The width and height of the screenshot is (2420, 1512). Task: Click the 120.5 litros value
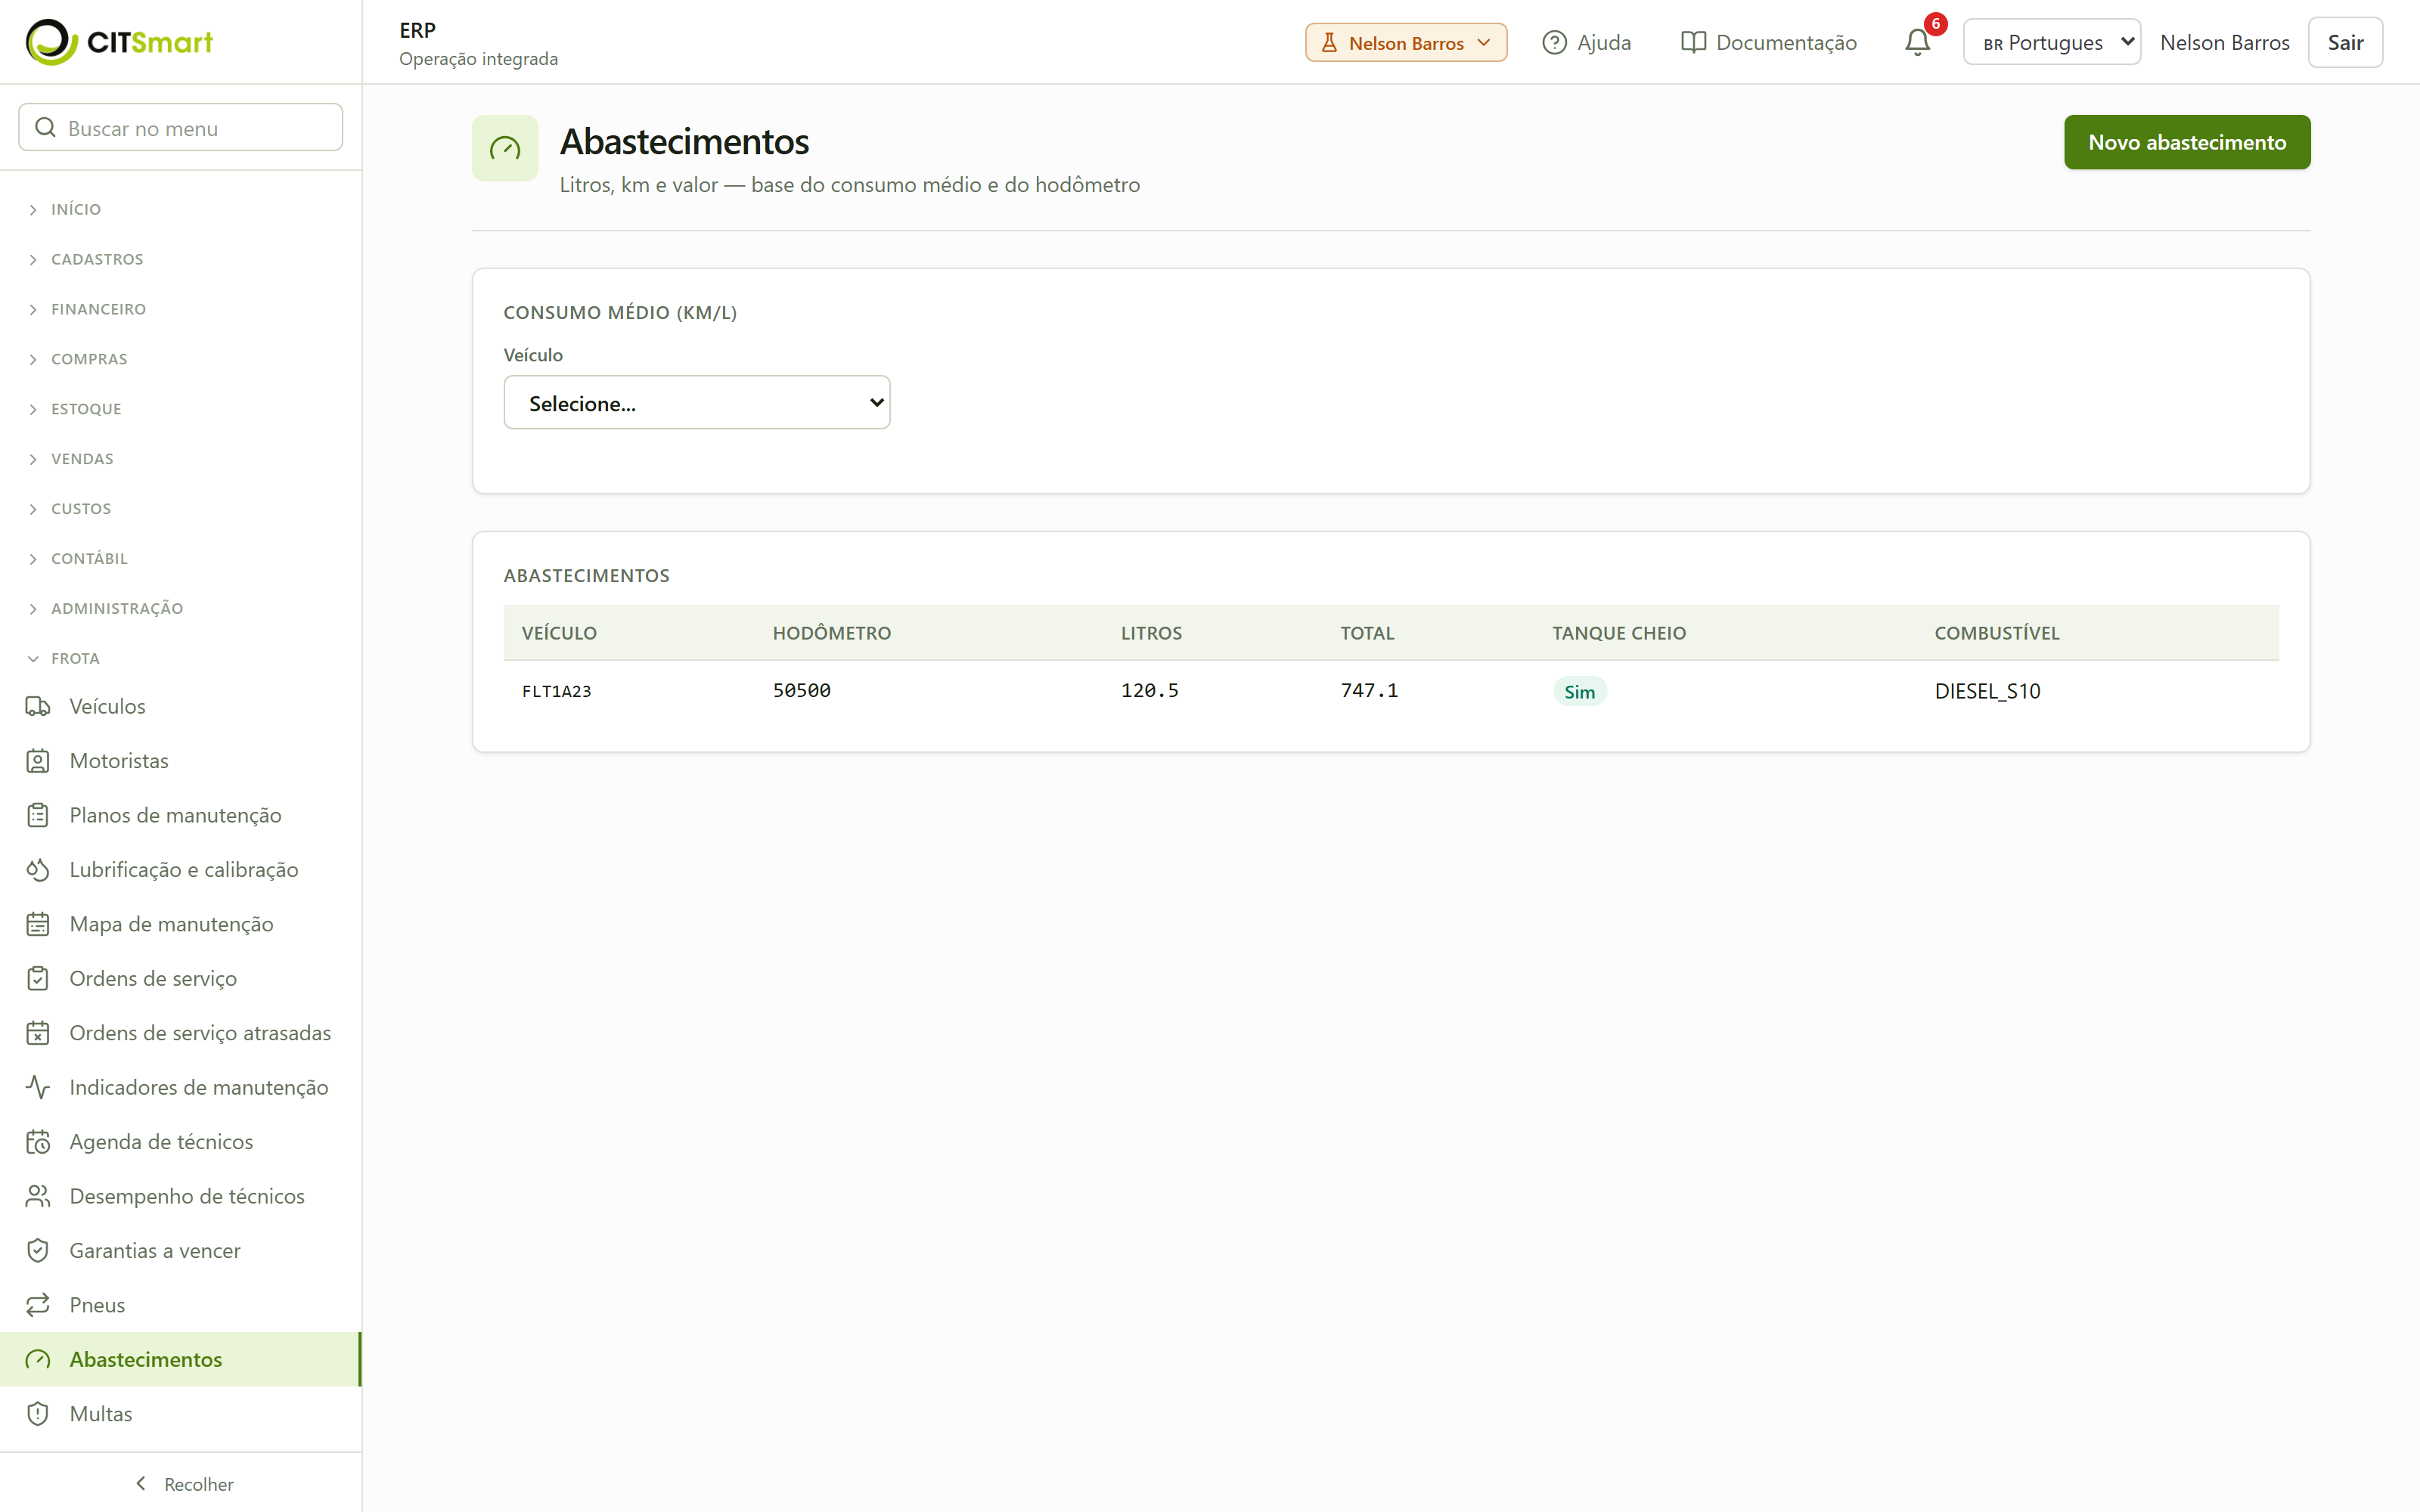pyautogui.click(x=1149, y=690)
